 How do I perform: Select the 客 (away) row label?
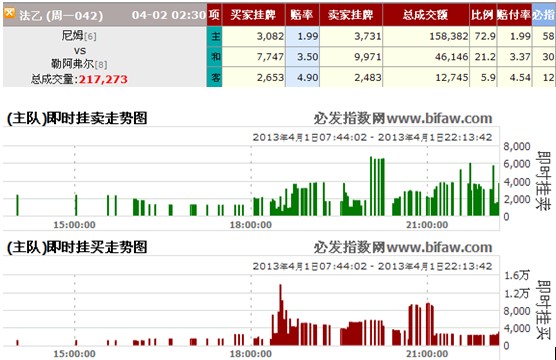click(215, 77)
